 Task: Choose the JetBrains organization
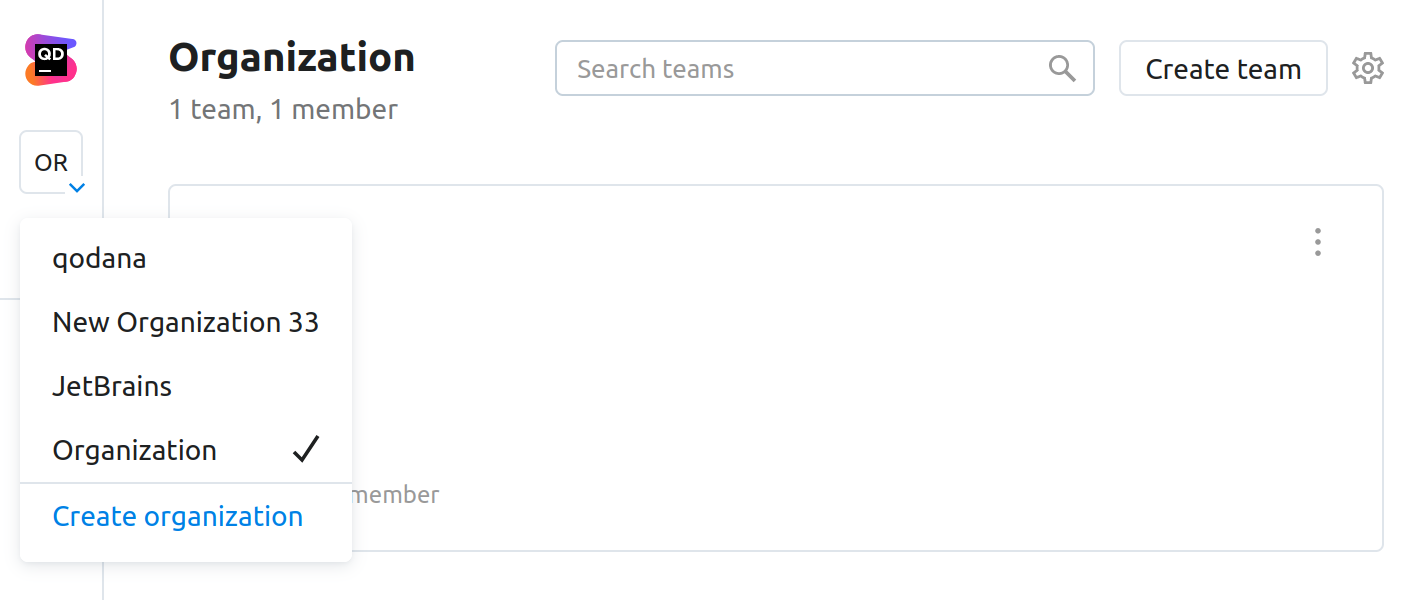[112, 387]
